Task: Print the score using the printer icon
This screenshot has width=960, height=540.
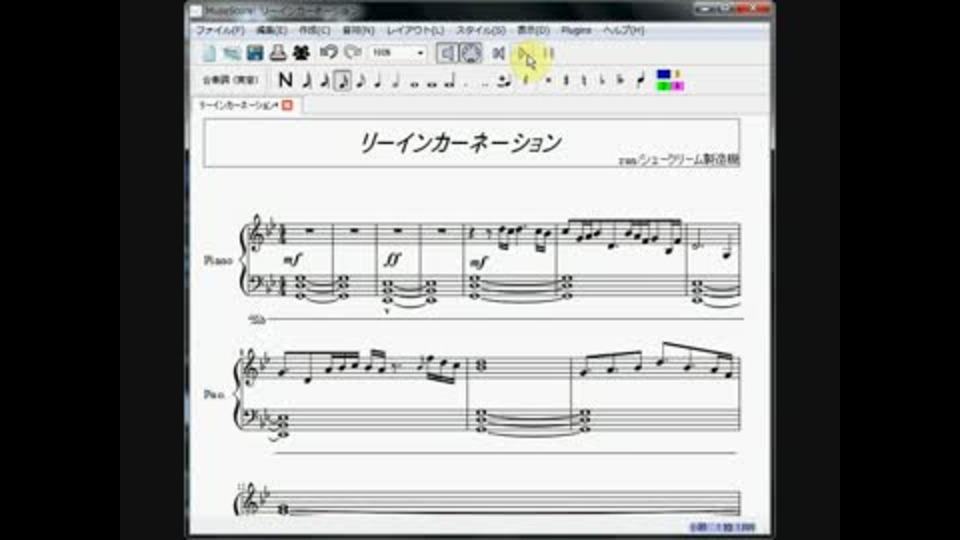Action: pyautogui.click(x=278, y=53)
